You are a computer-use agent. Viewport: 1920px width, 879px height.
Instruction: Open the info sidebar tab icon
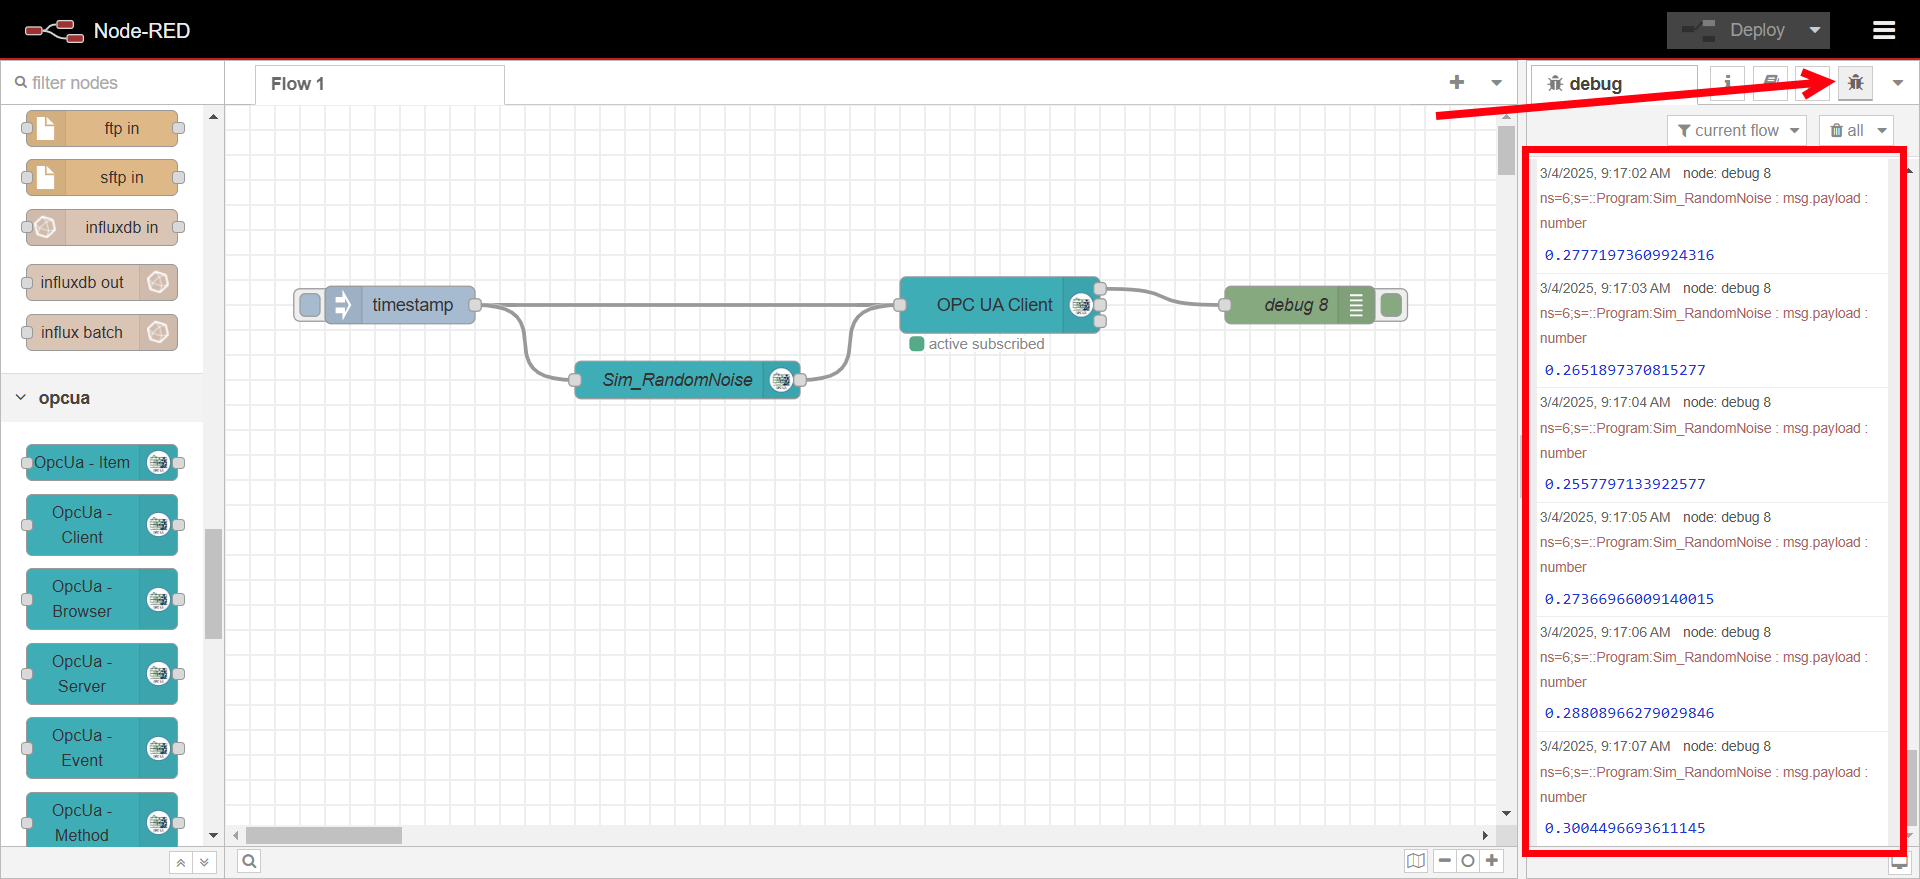coord(1727,83)
